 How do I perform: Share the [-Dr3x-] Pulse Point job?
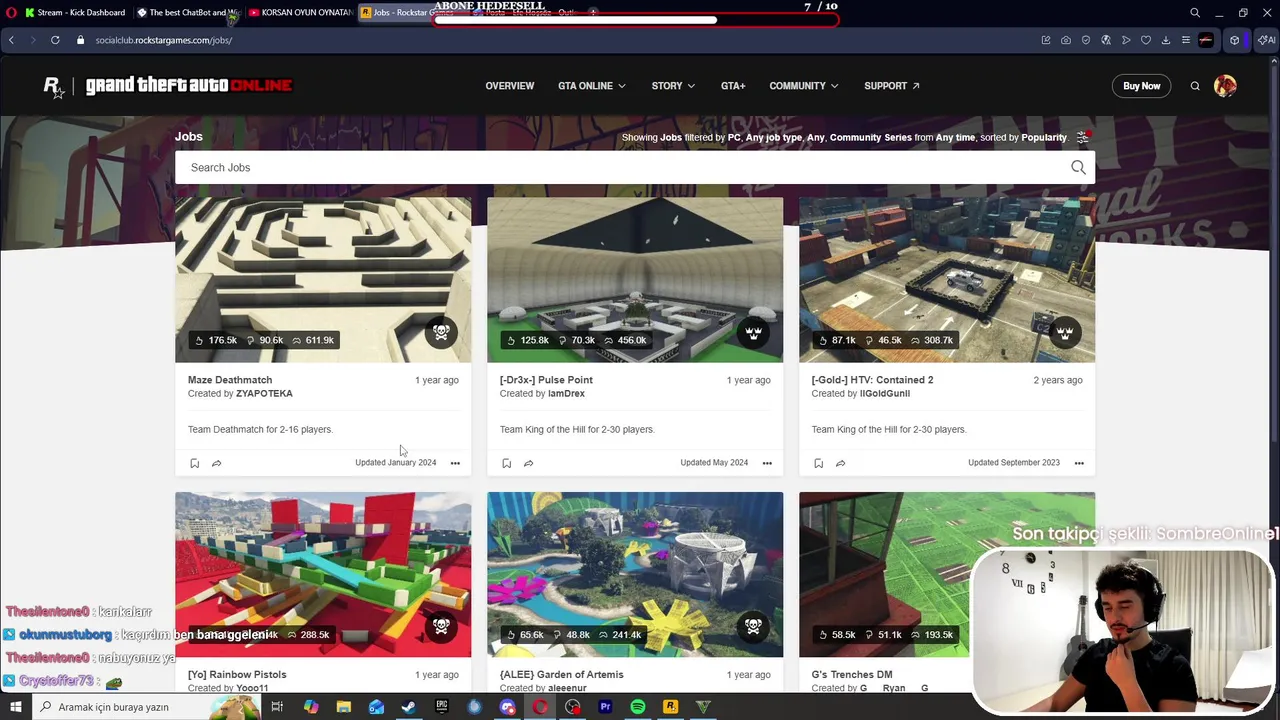528,463
